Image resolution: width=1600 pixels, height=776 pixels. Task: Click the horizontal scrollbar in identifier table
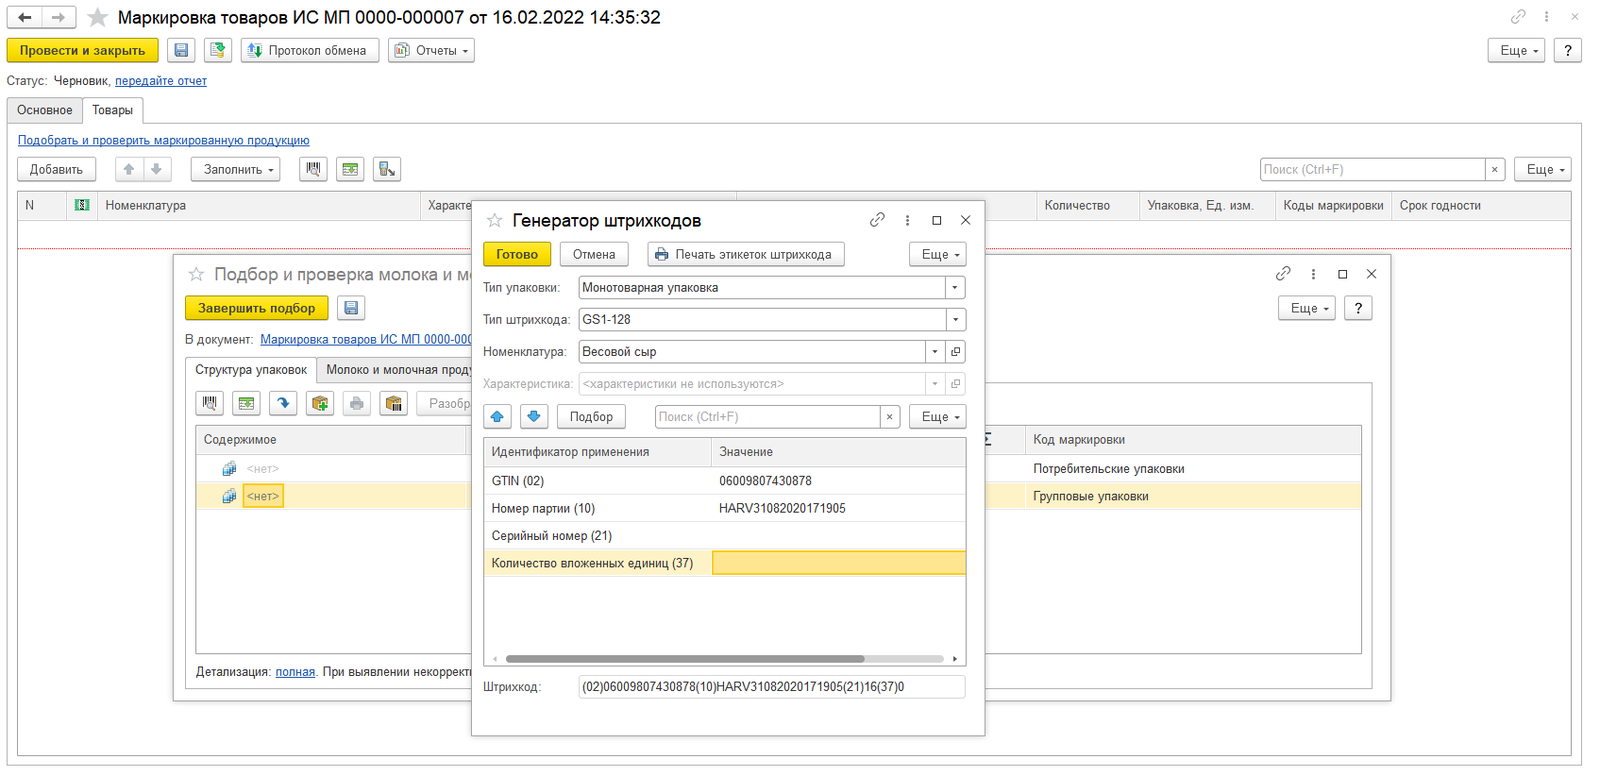pos(685,659)
